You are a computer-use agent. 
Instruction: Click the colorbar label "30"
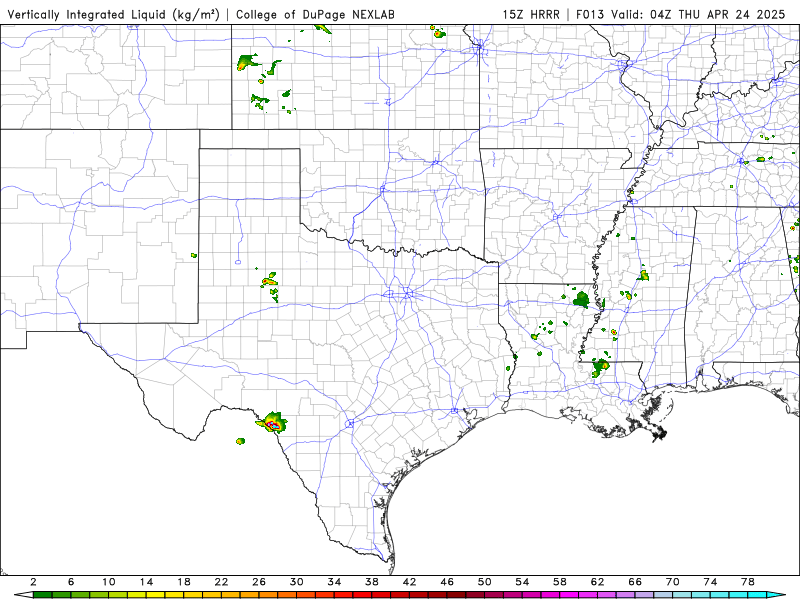tap(297, 582)
